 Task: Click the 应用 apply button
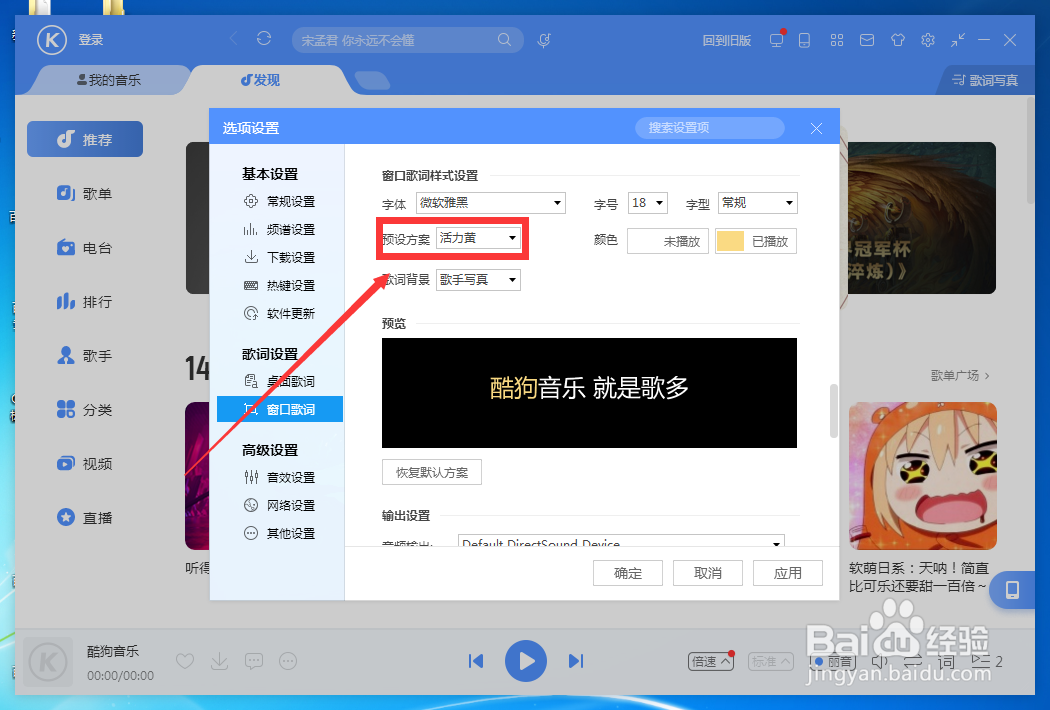[788, 572]
